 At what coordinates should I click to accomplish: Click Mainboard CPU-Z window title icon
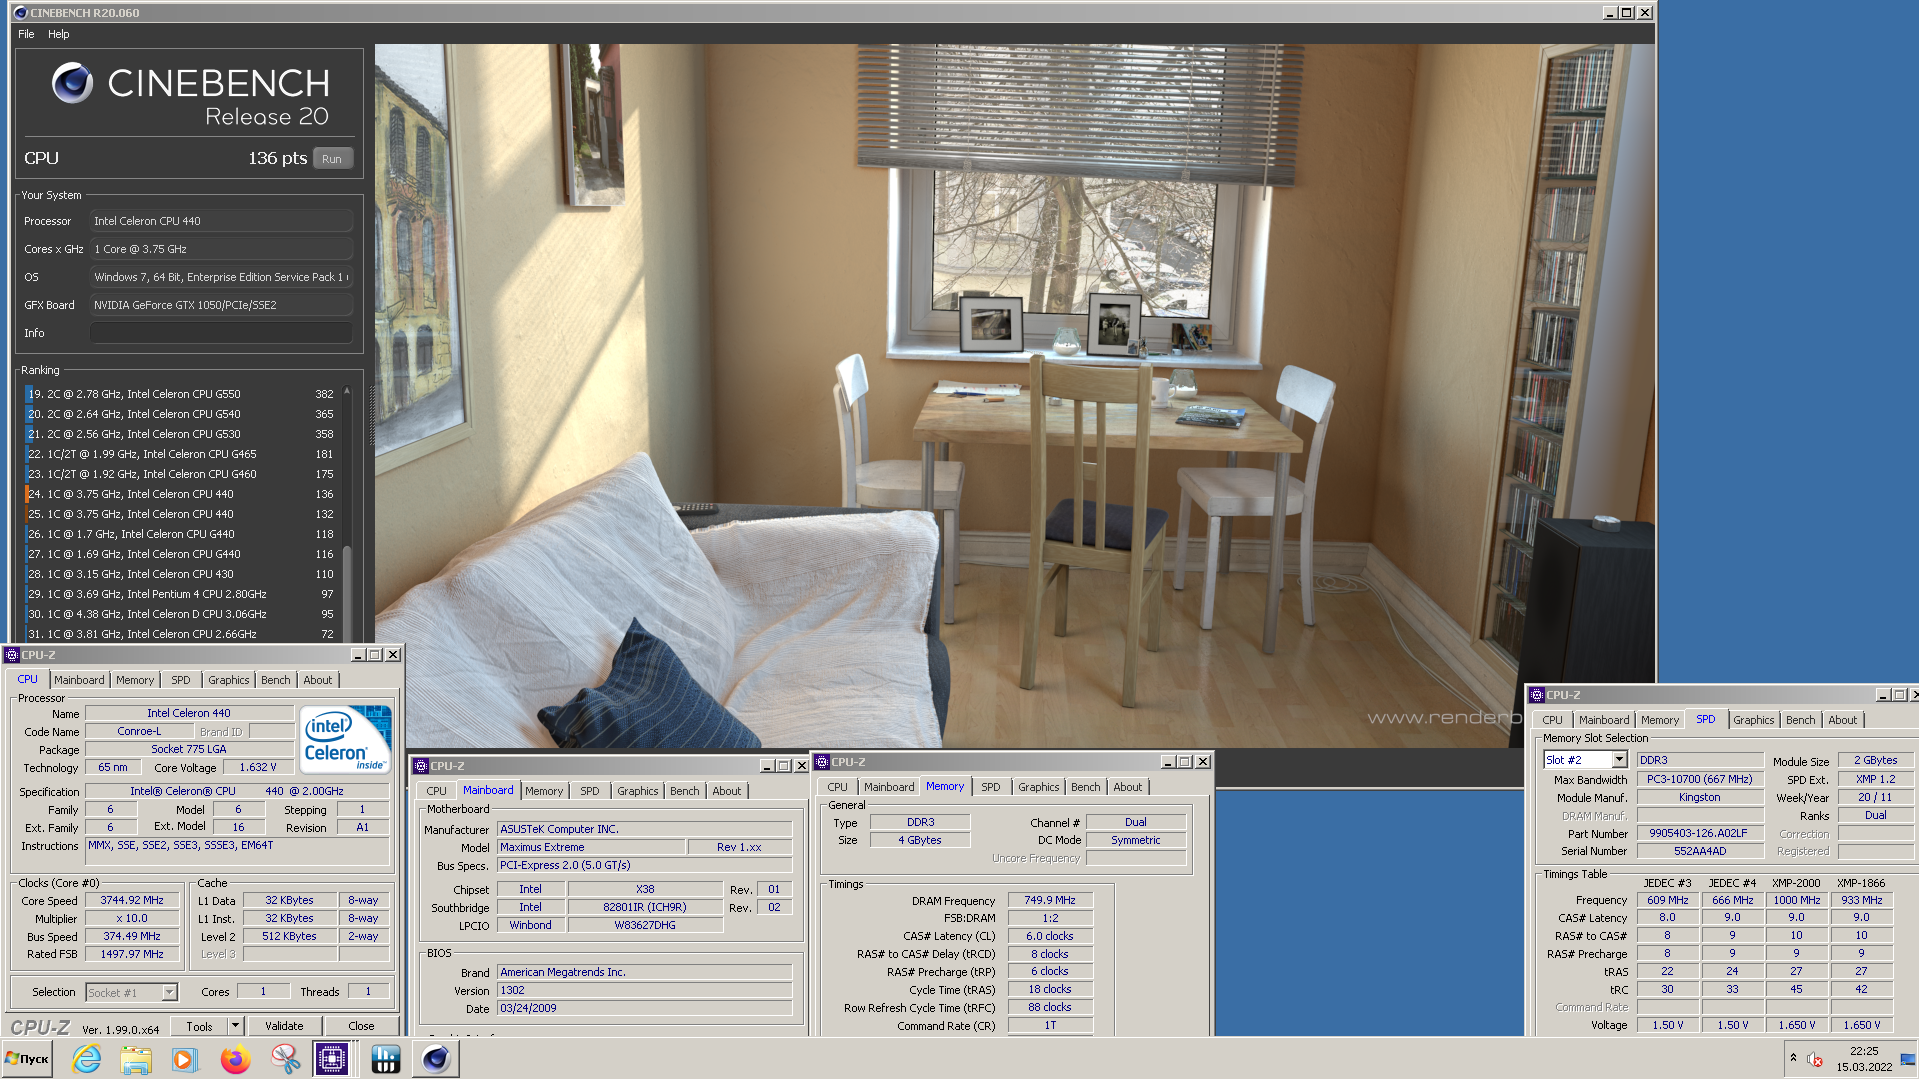click(421, 766)
